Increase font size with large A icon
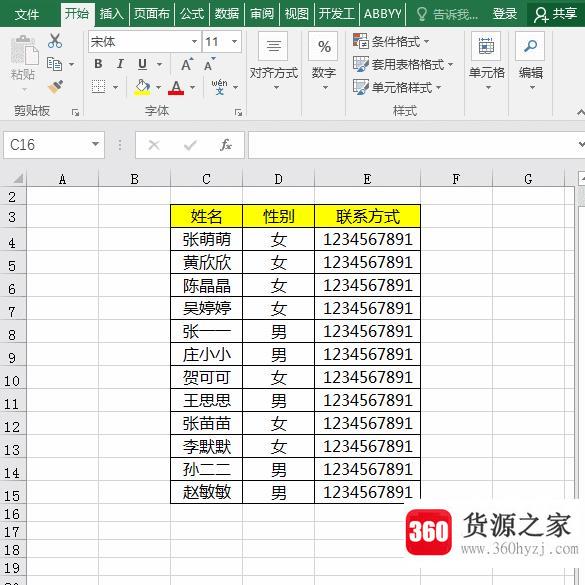Viewport: 585px width, 585px height. click(187, 64)
